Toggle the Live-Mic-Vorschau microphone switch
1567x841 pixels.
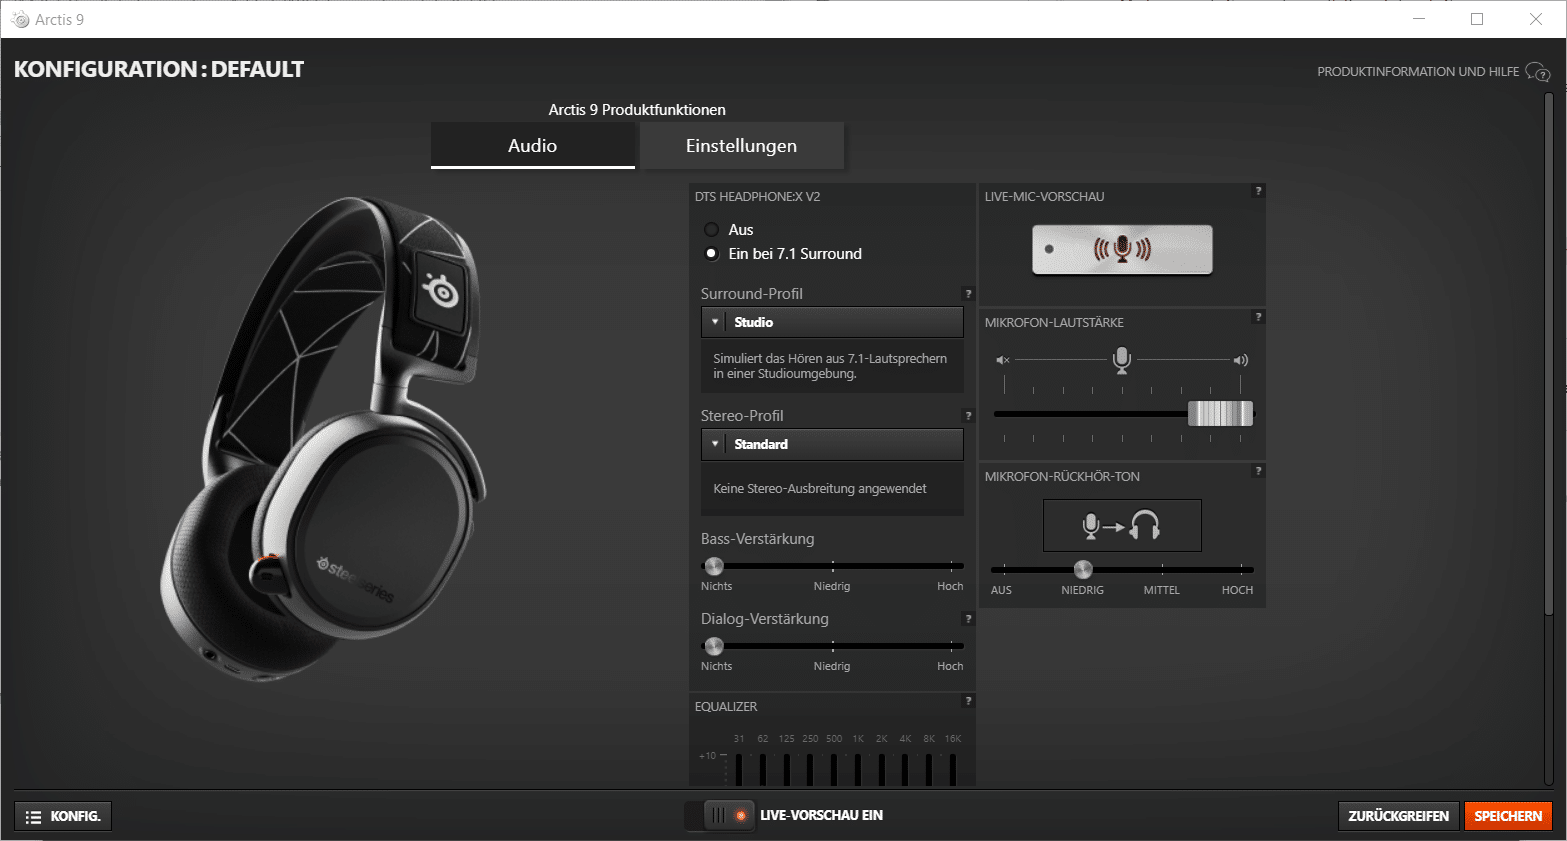pos(1122,250)
